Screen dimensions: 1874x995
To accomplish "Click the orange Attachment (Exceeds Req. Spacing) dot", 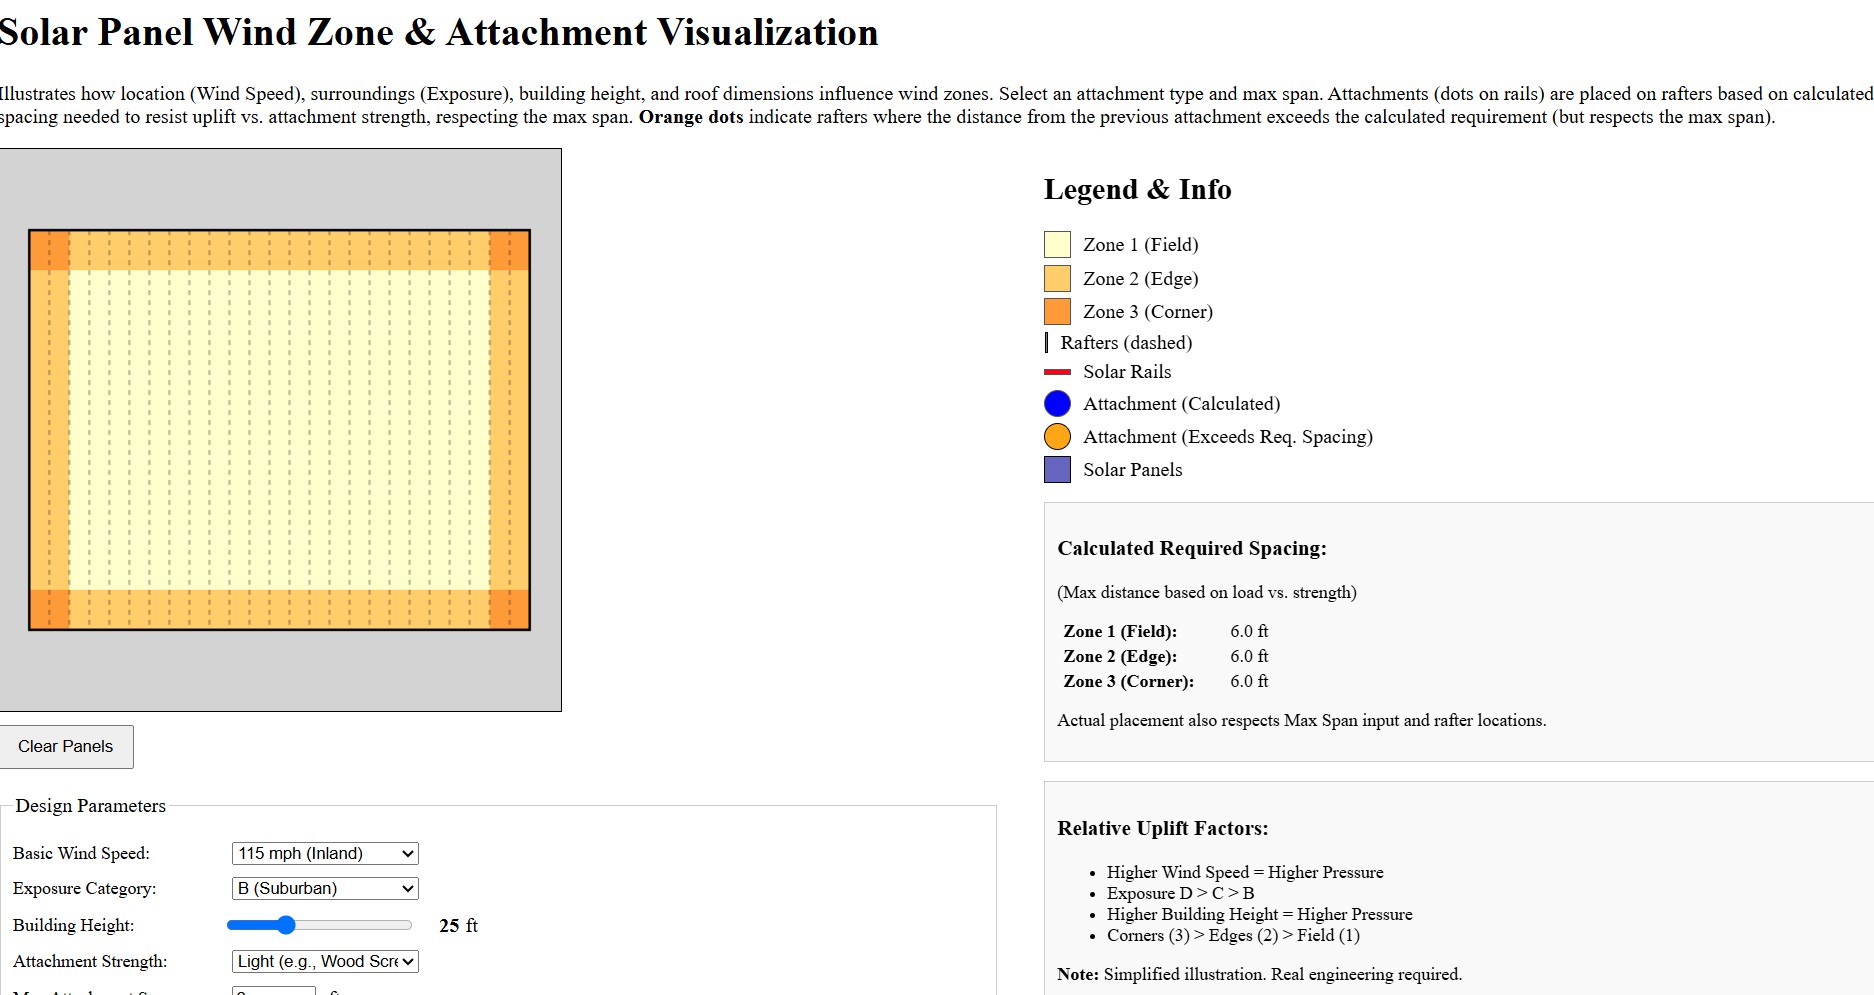I will tap(1057, 437).
